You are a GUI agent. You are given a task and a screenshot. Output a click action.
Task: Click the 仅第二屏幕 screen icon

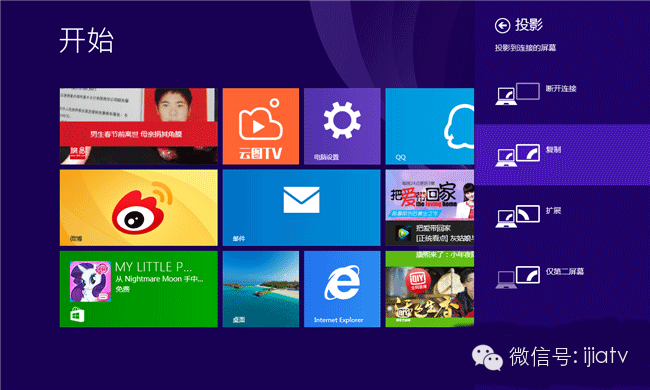(x=518, y=277)
